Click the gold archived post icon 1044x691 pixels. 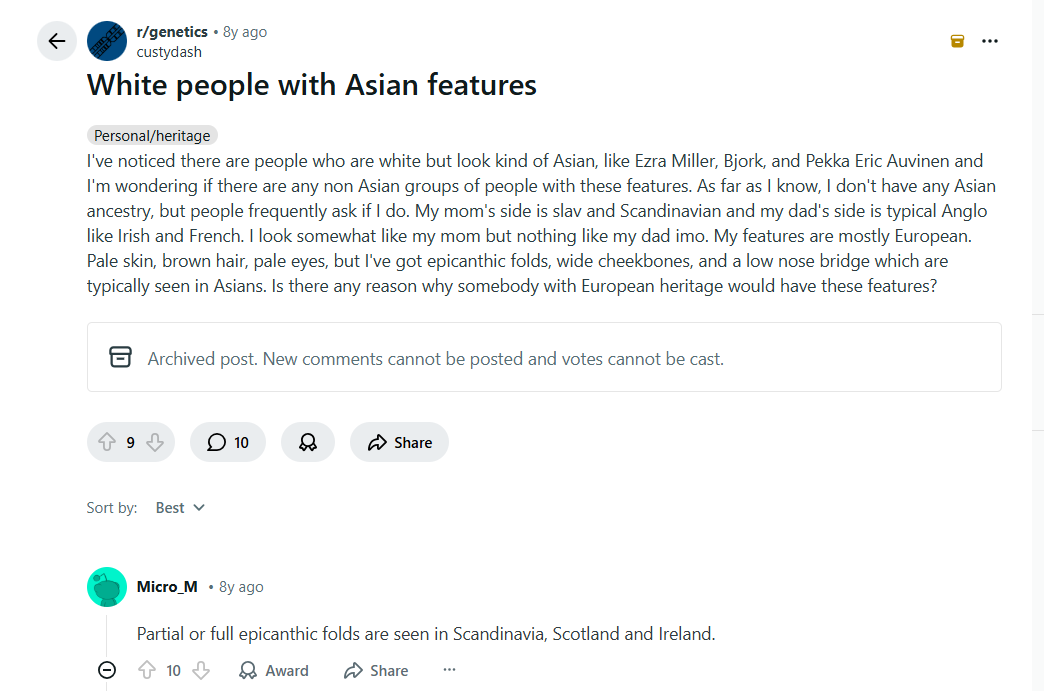(957, 41)
